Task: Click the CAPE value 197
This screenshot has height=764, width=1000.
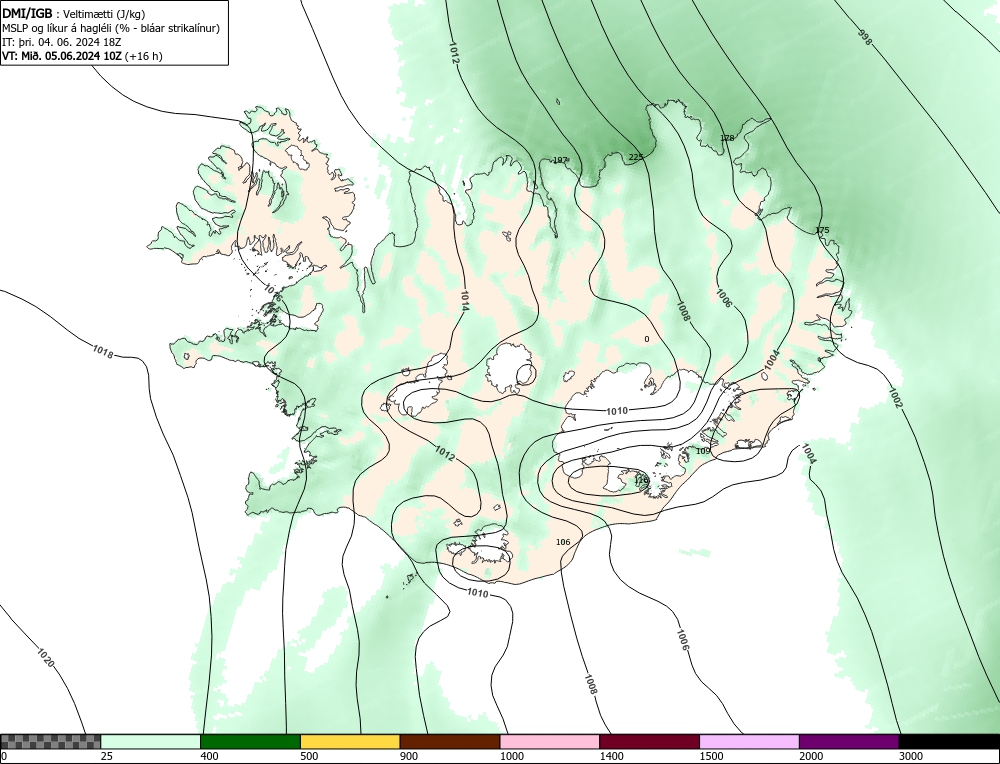Action: pyautogui.click(x=560, y=160)
